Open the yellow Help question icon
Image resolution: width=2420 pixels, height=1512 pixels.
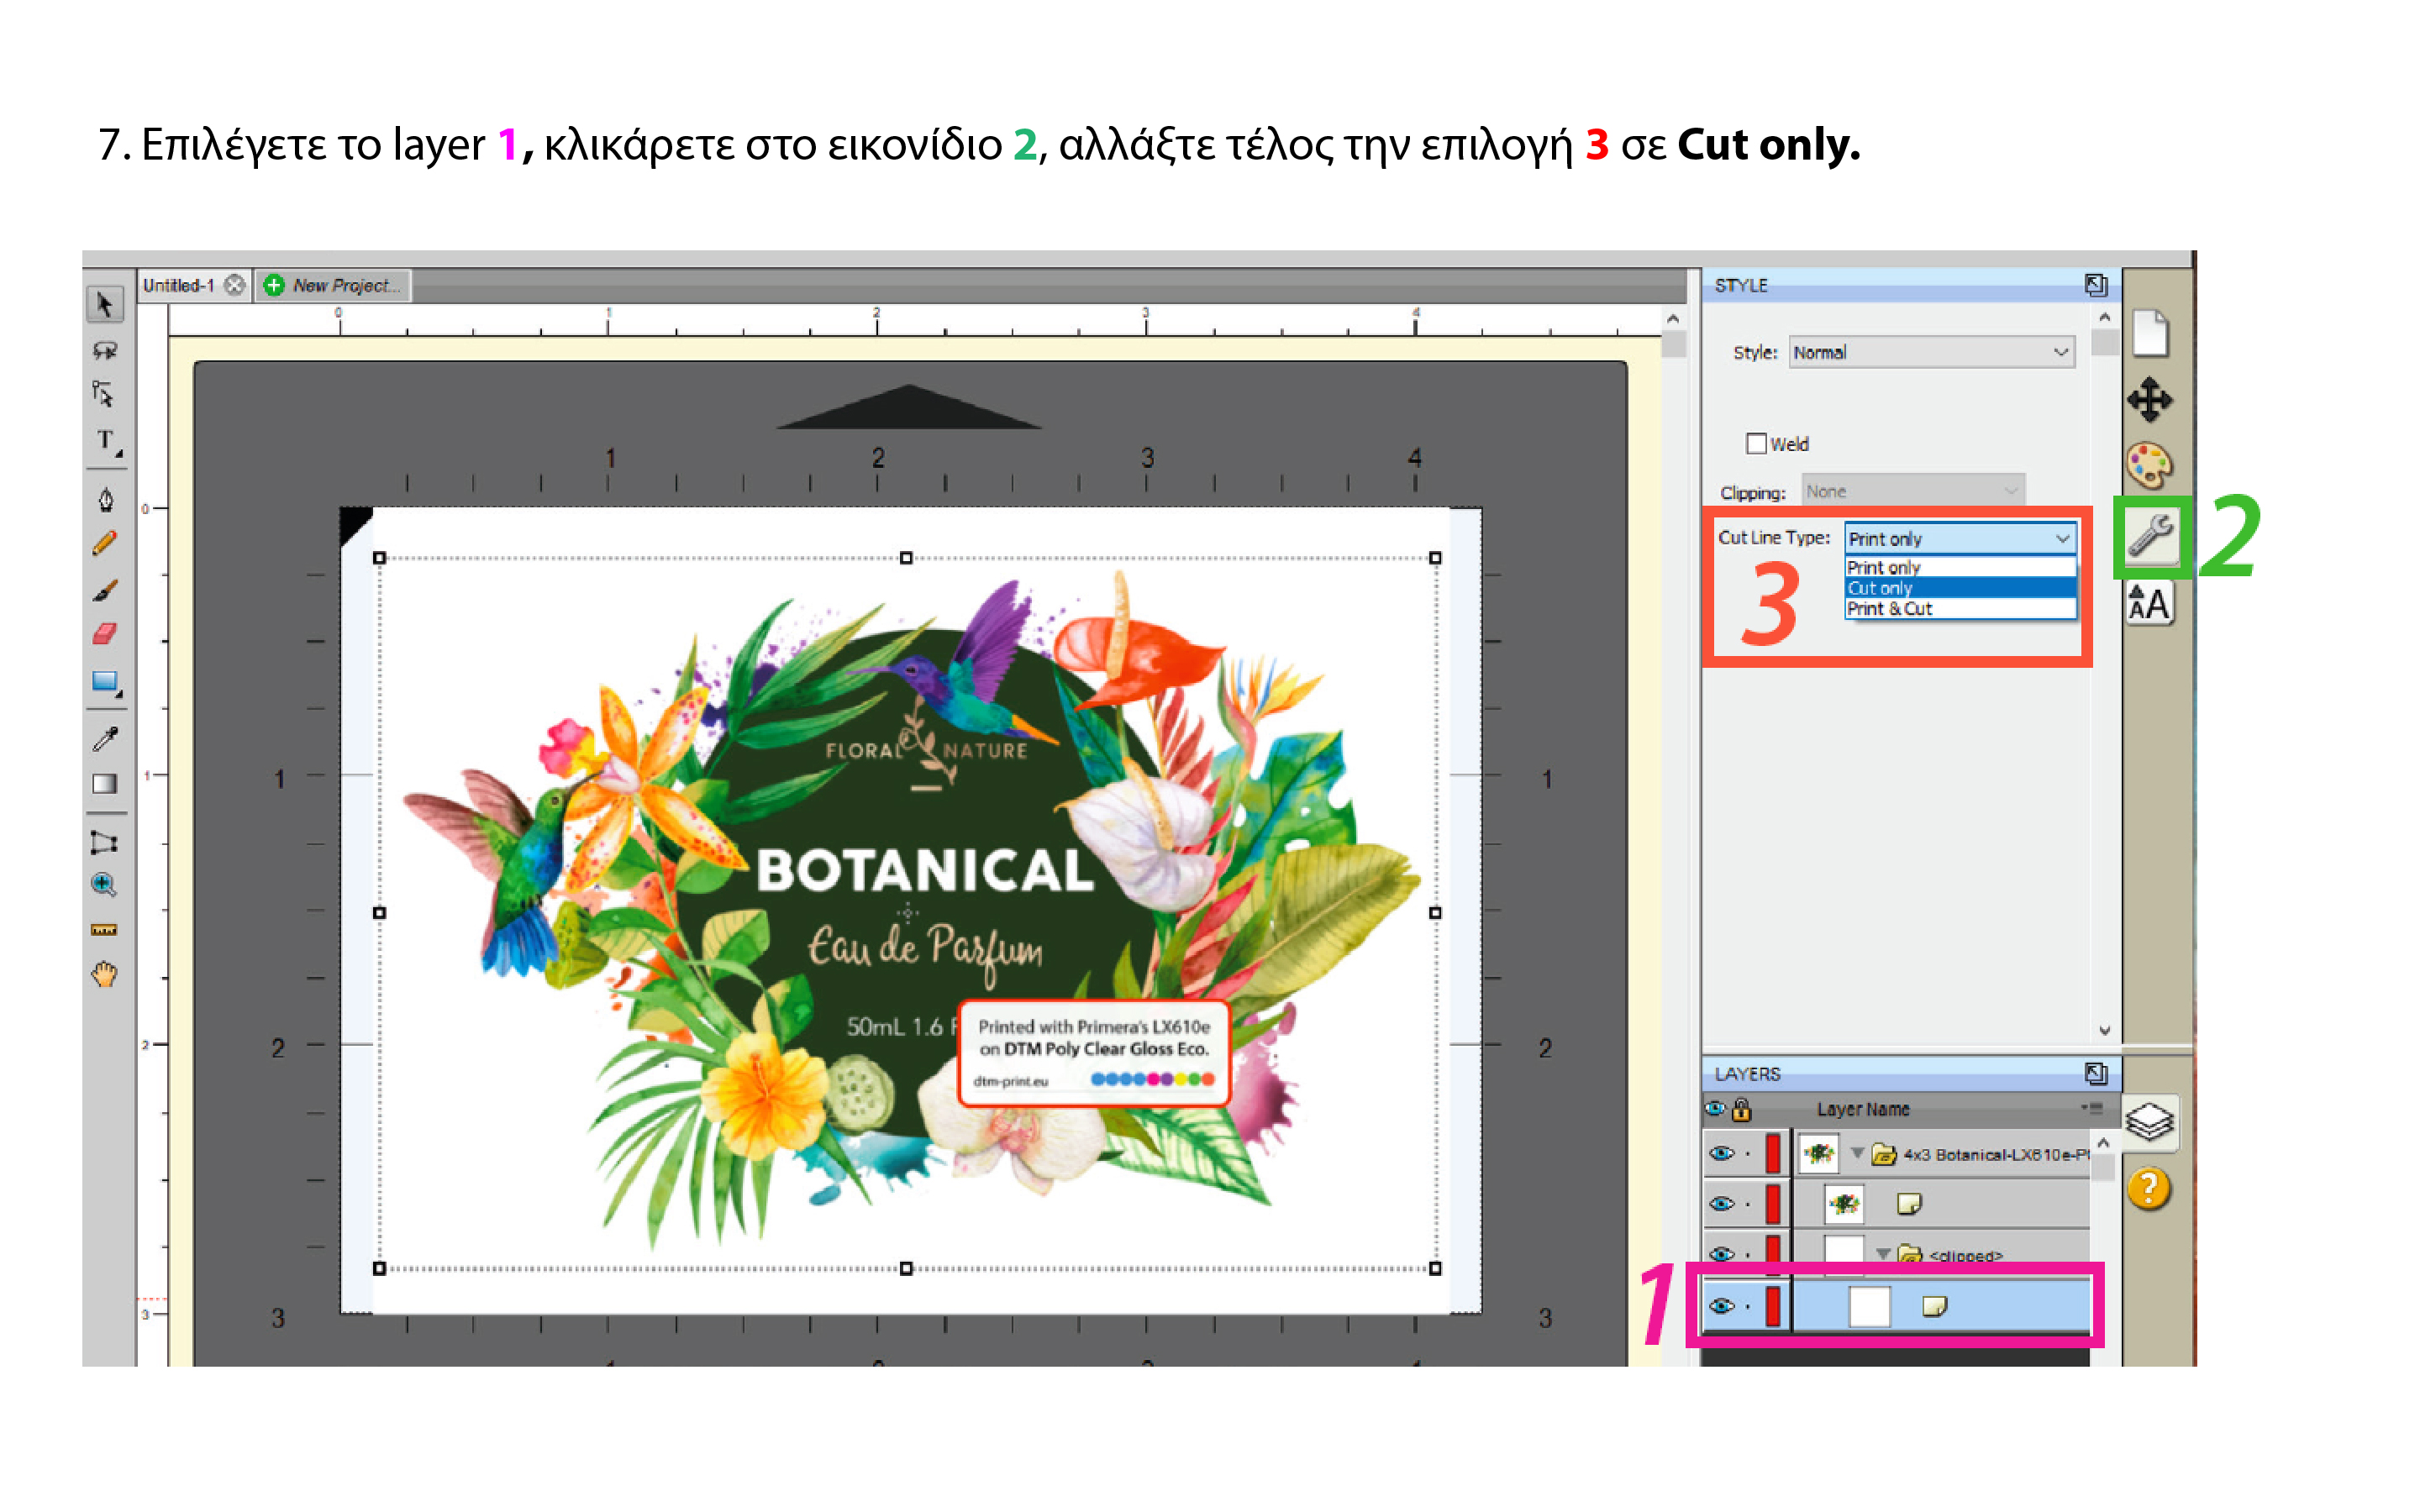2149,1189
